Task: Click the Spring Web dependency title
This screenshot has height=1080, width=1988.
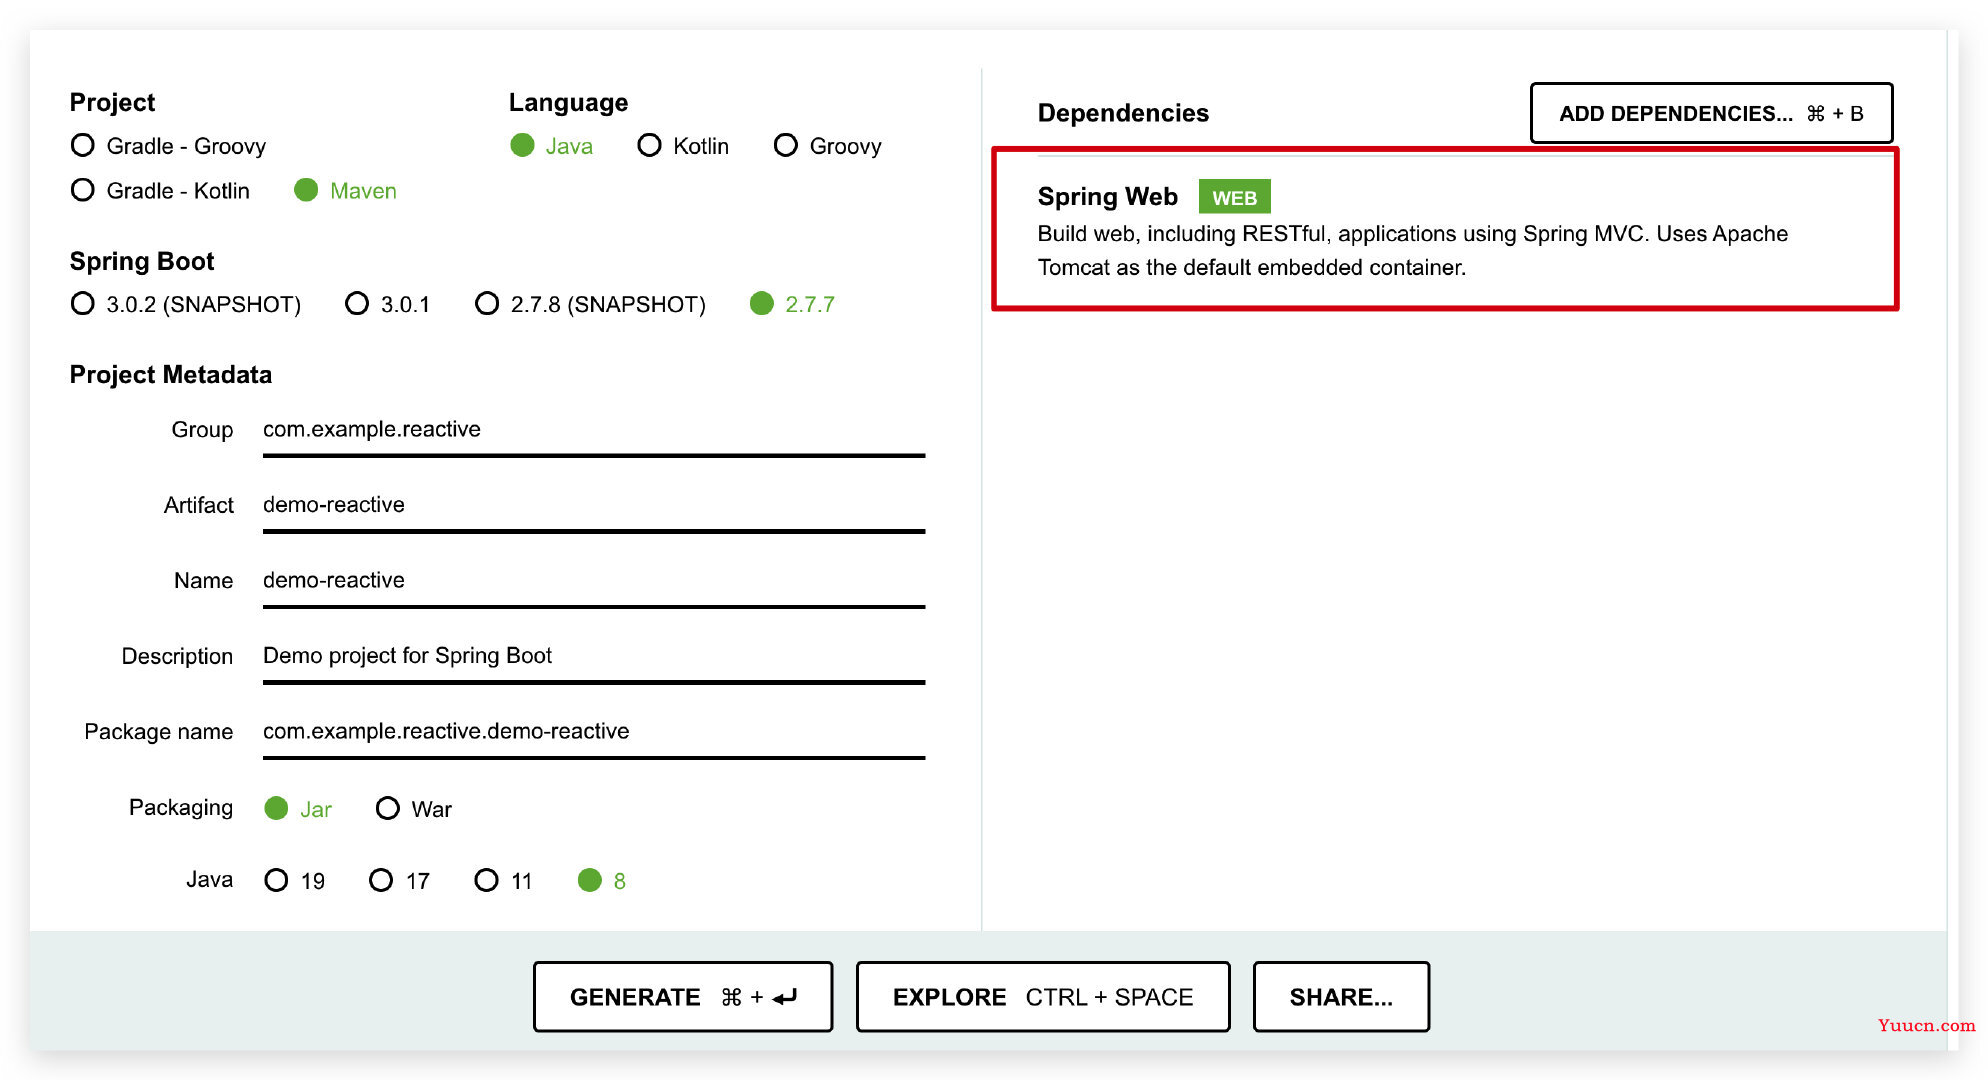Action: (x=1107, y=197)
